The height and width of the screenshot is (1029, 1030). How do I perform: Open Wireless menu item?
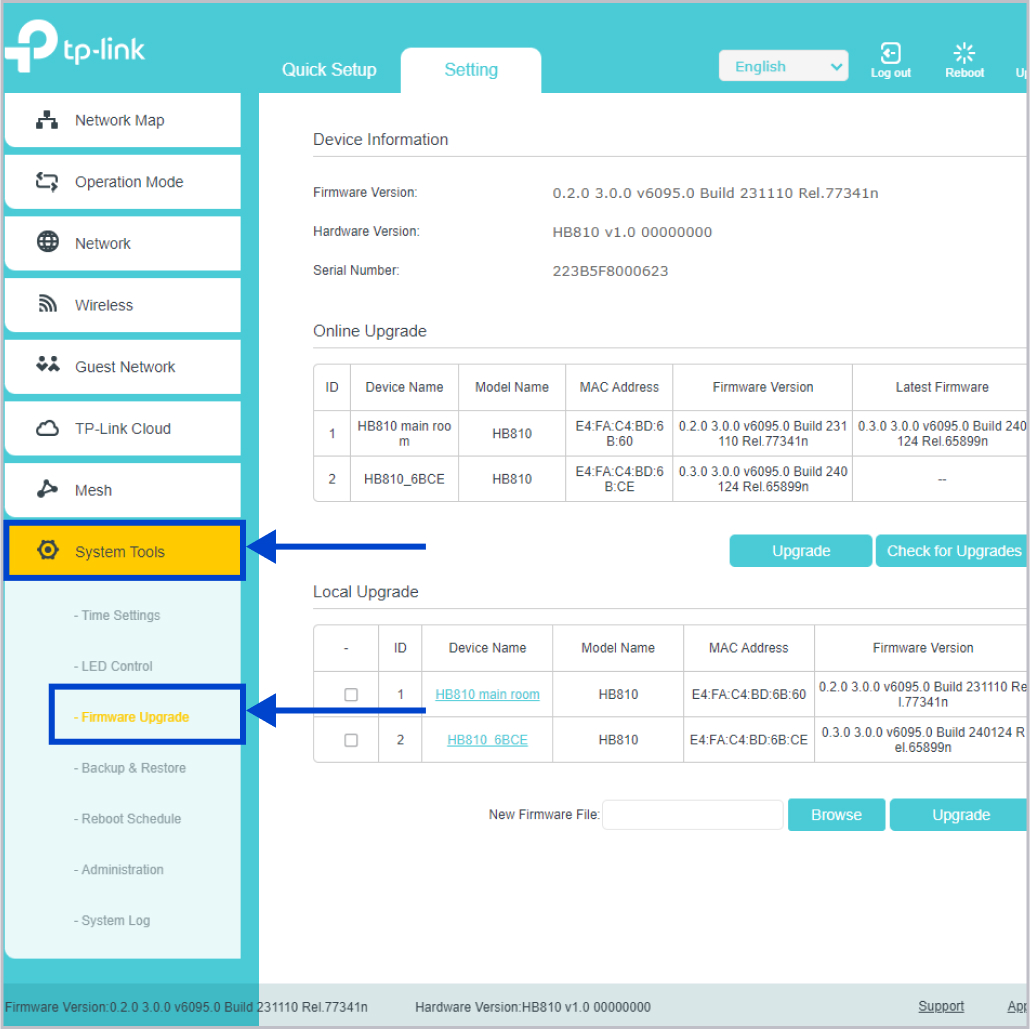pyautogui.click(x=123, y=305)
